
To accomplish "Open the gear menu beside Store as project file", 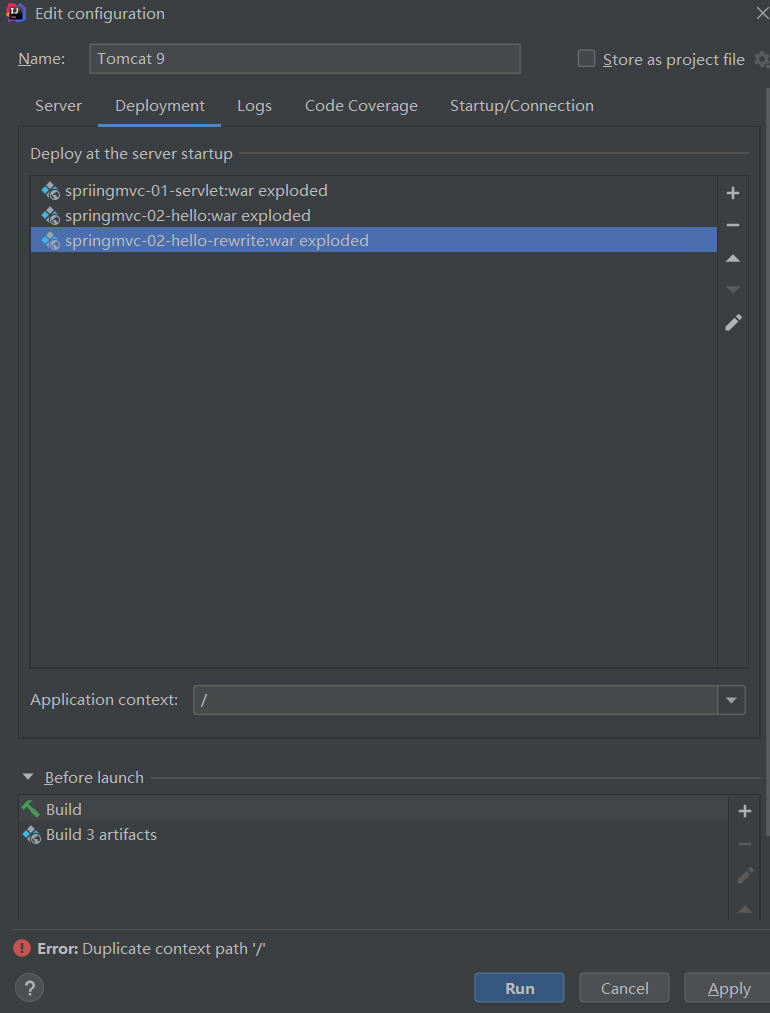I will [762, 59].
